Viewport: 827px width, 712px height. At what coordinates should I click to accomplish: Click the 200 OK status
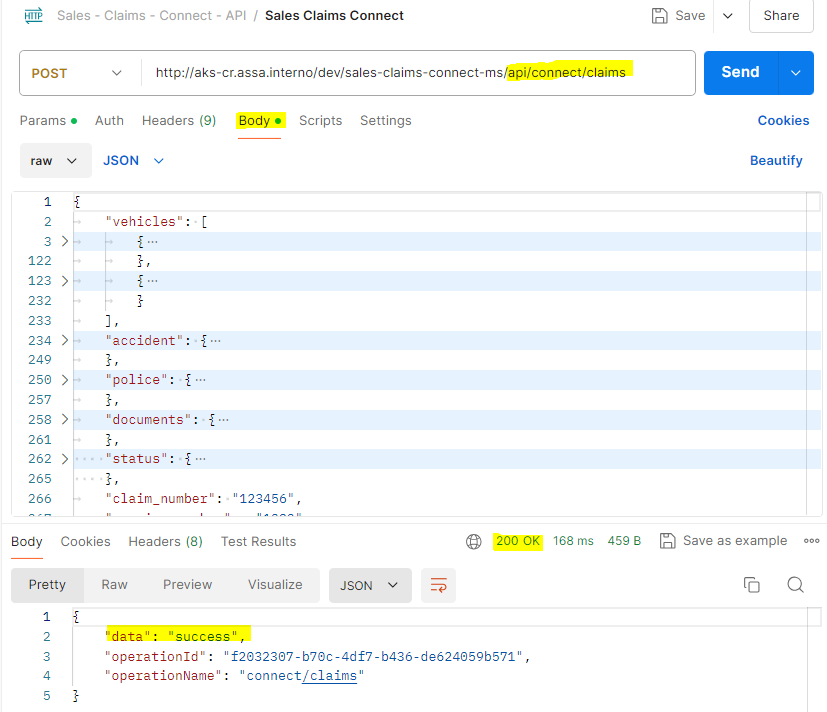click(518, 541)
